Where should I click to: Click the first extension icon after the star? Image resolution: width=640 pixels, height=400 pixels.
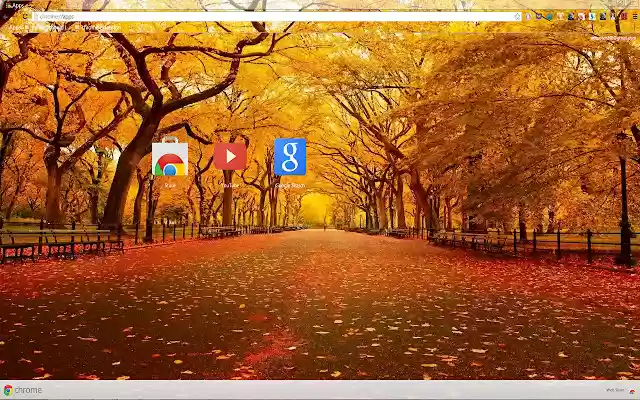click(x=528, y=16)
